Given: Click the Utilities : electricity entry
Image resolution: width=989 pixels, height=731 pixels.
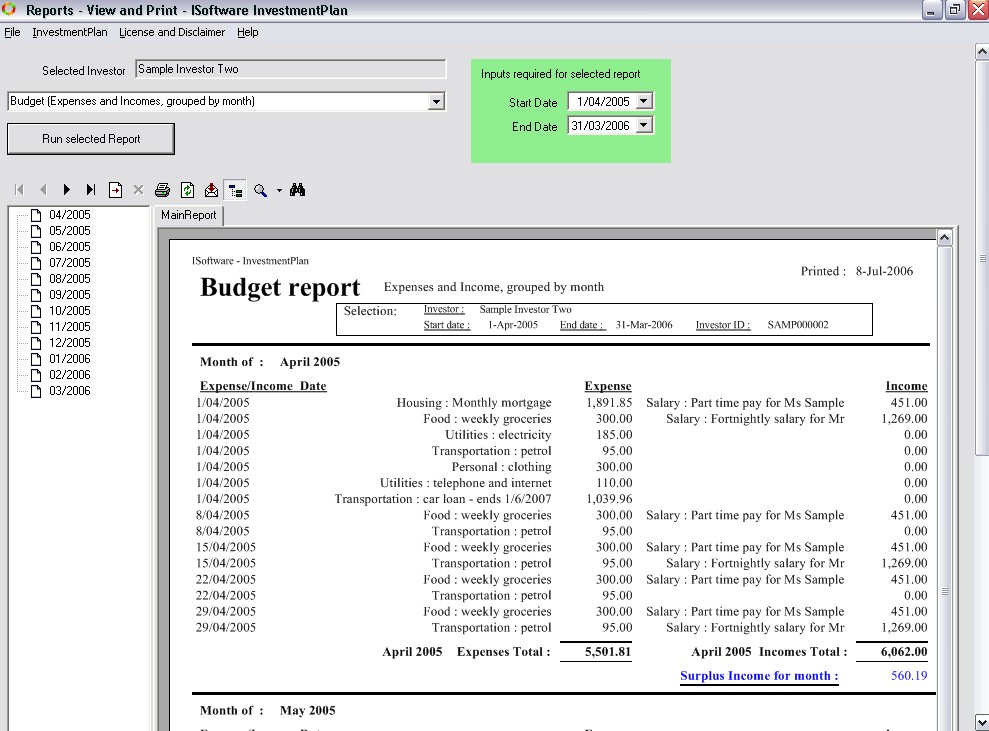Looking at the screenshot, I should [498, 435].
